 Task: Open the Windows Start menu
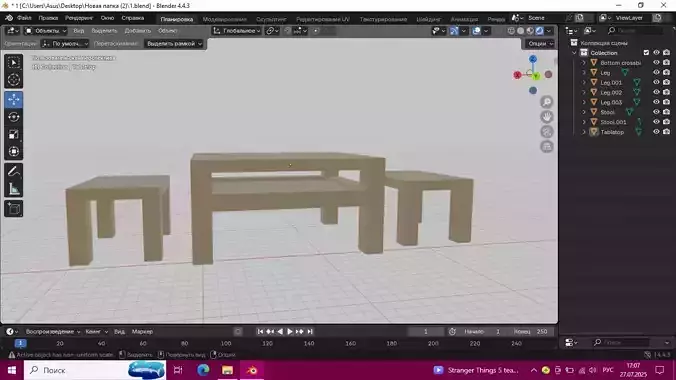tap(12, 370)
